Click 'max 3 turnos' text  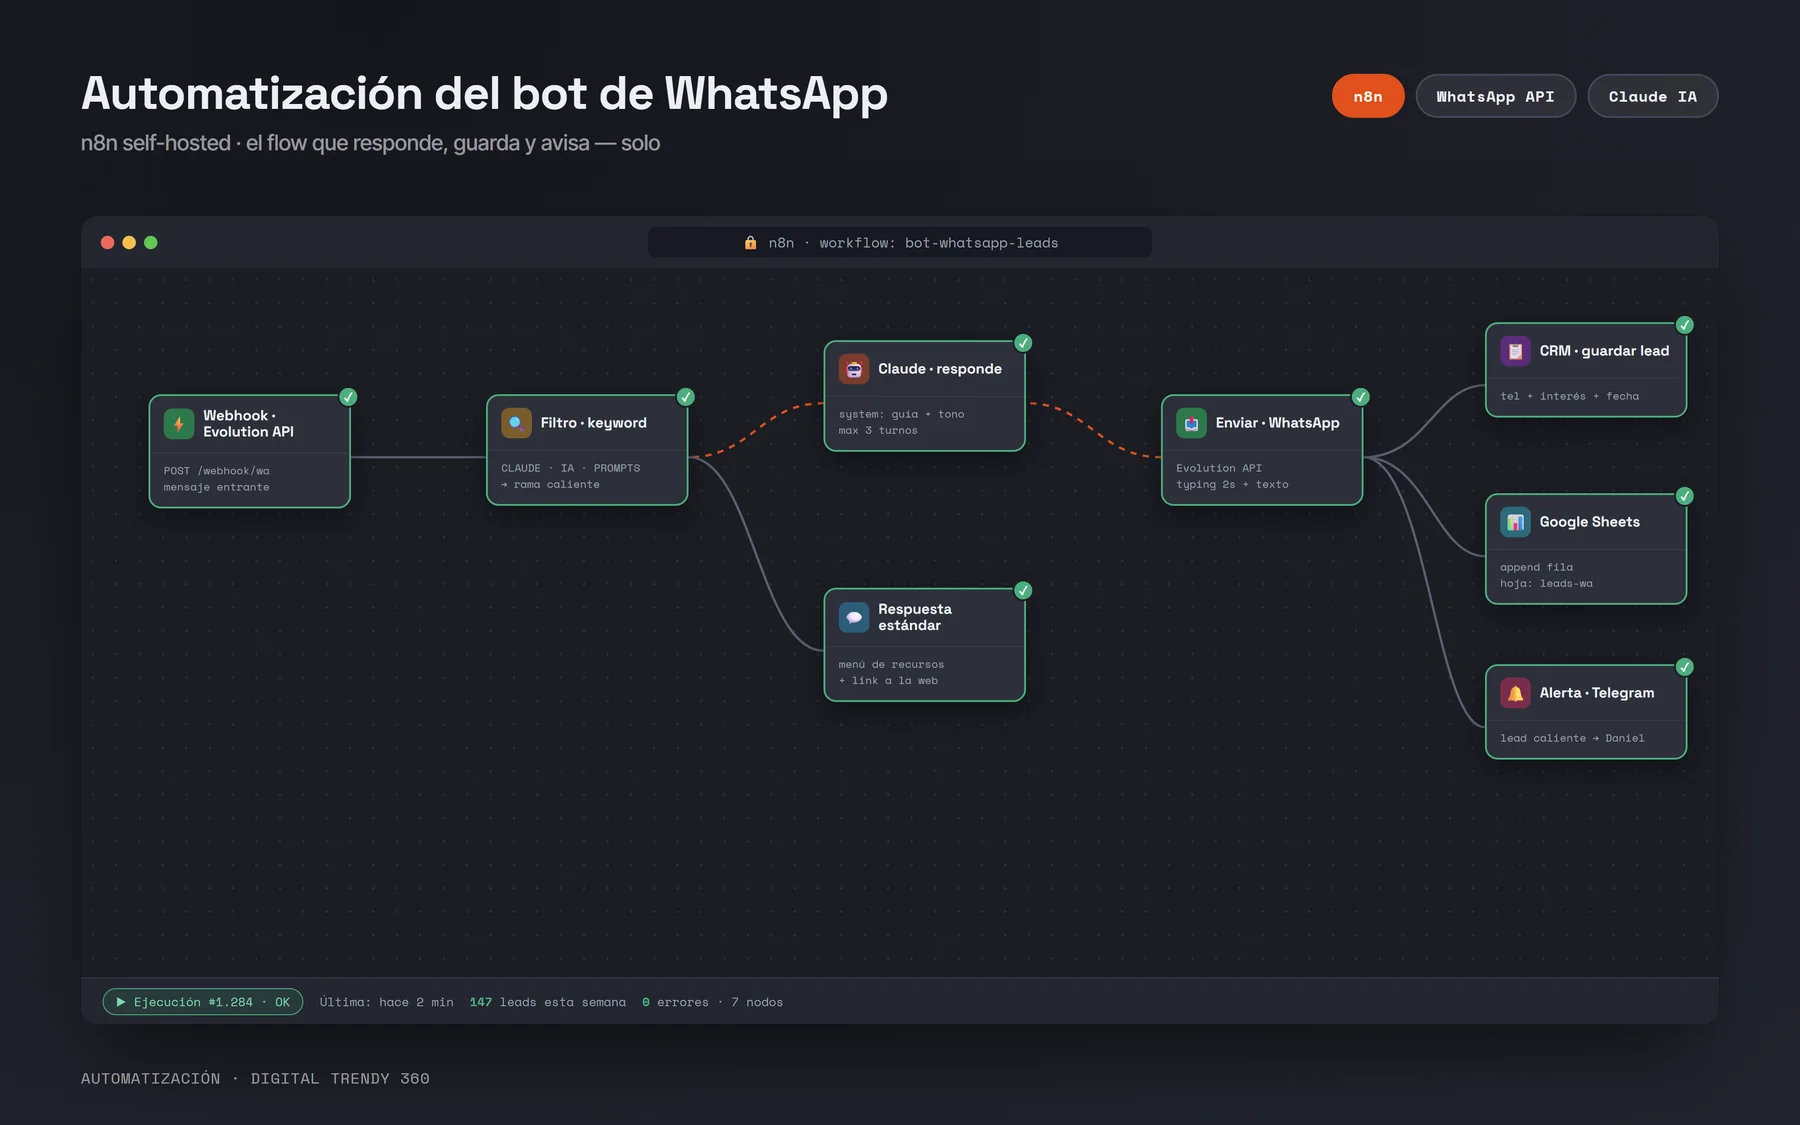click(878, 431)
